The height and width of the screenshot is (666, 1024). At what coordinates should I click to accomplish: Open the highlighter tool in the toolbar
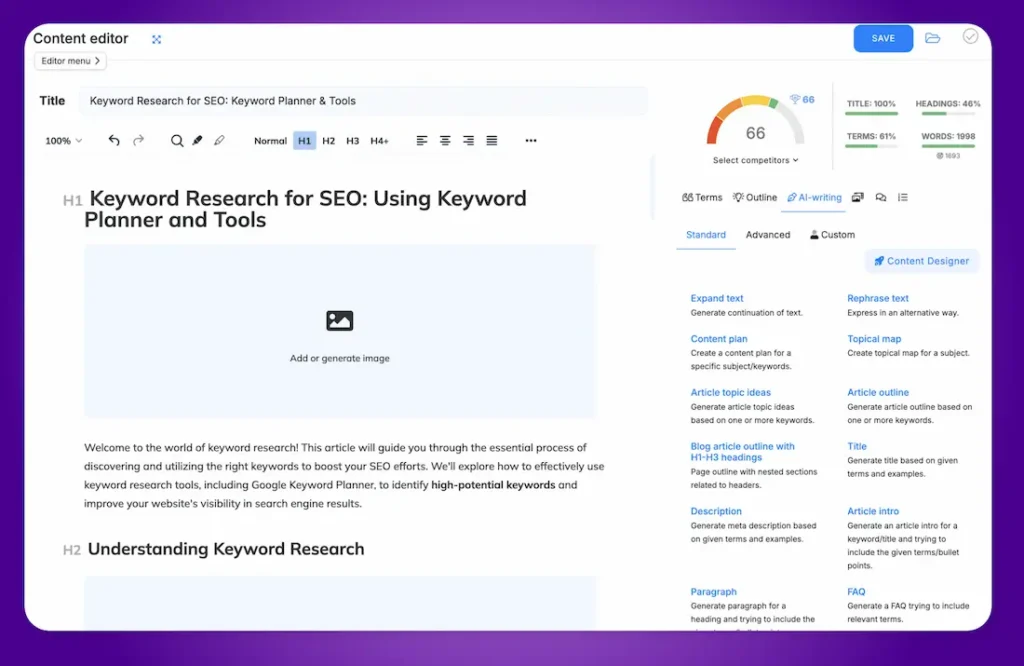point(197,140)
